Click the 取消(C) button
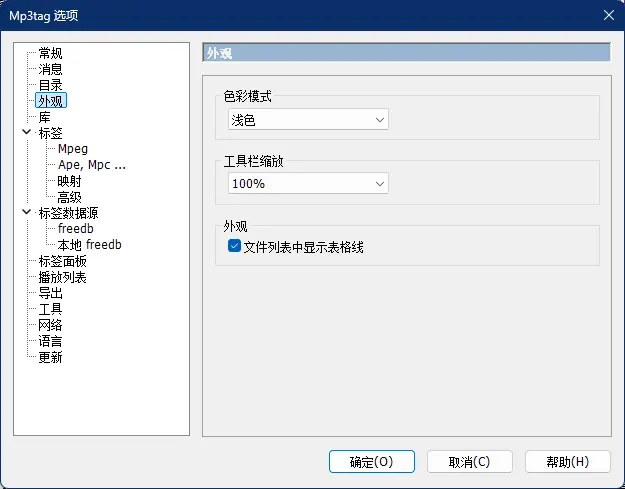Screen dimensions: 625x489 click(469, 461)
